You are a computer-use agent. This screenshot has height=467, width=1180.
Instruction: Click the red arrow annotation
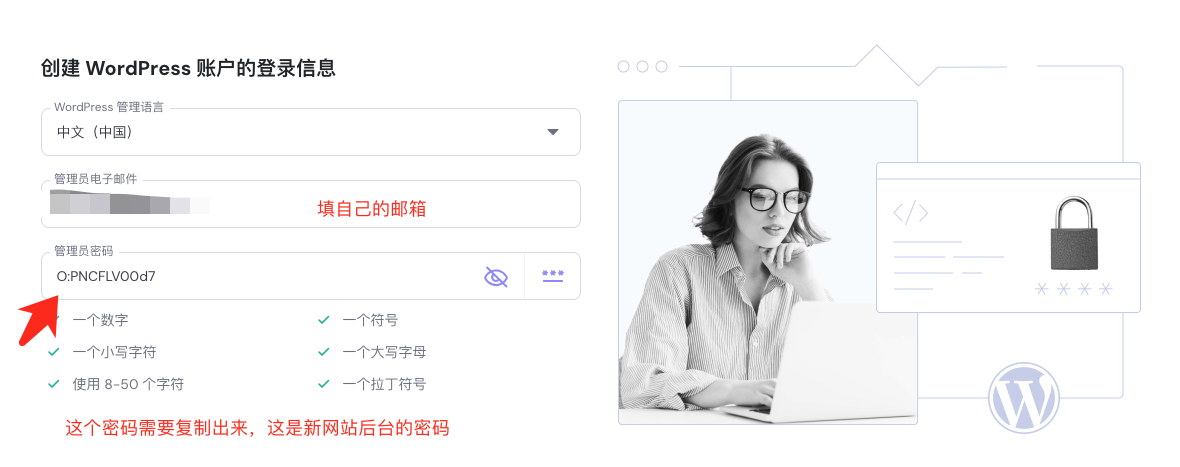coord(38,320)
